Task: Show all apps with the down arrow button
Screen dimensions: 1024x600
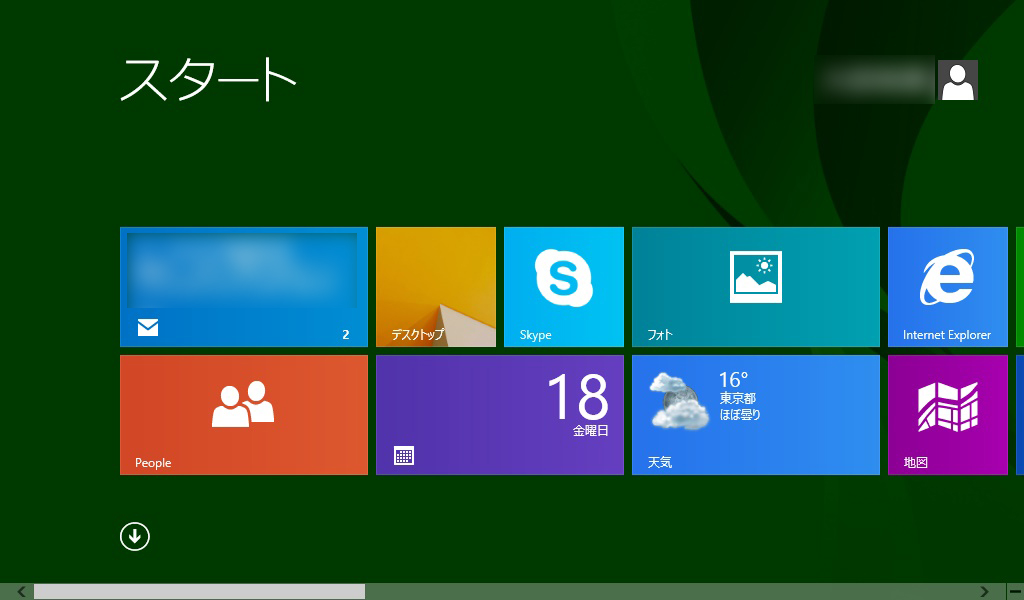Action: click(135, 537)
